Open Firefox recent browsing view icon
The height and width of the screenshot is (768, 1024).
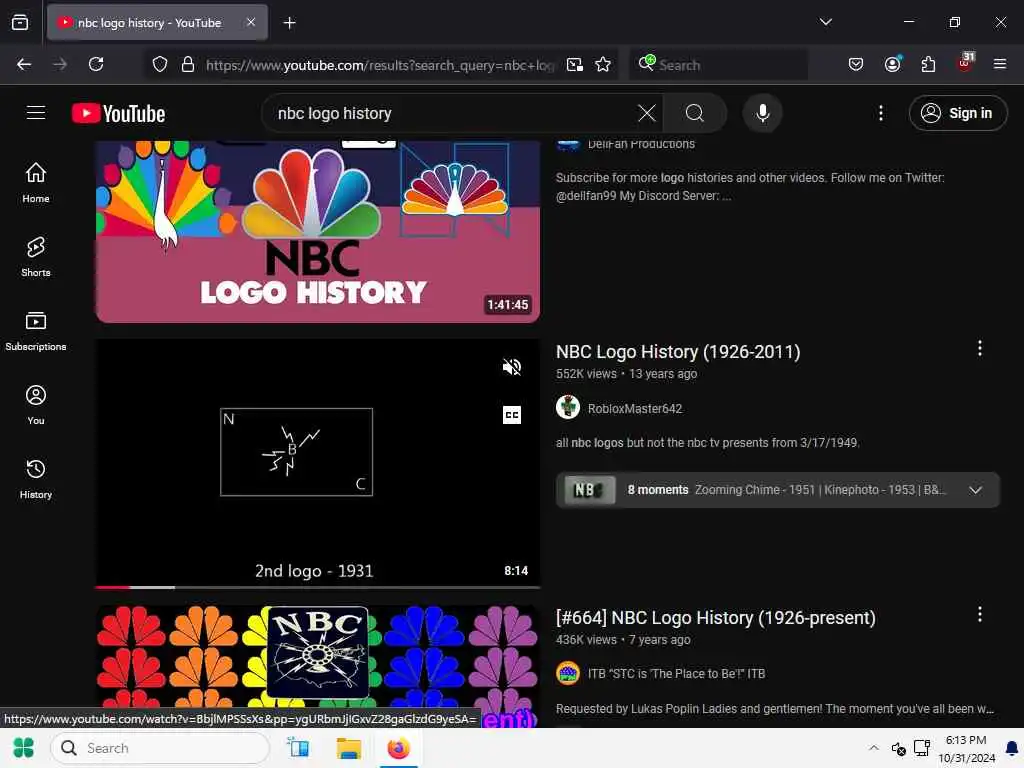click(x=20, y=23)
